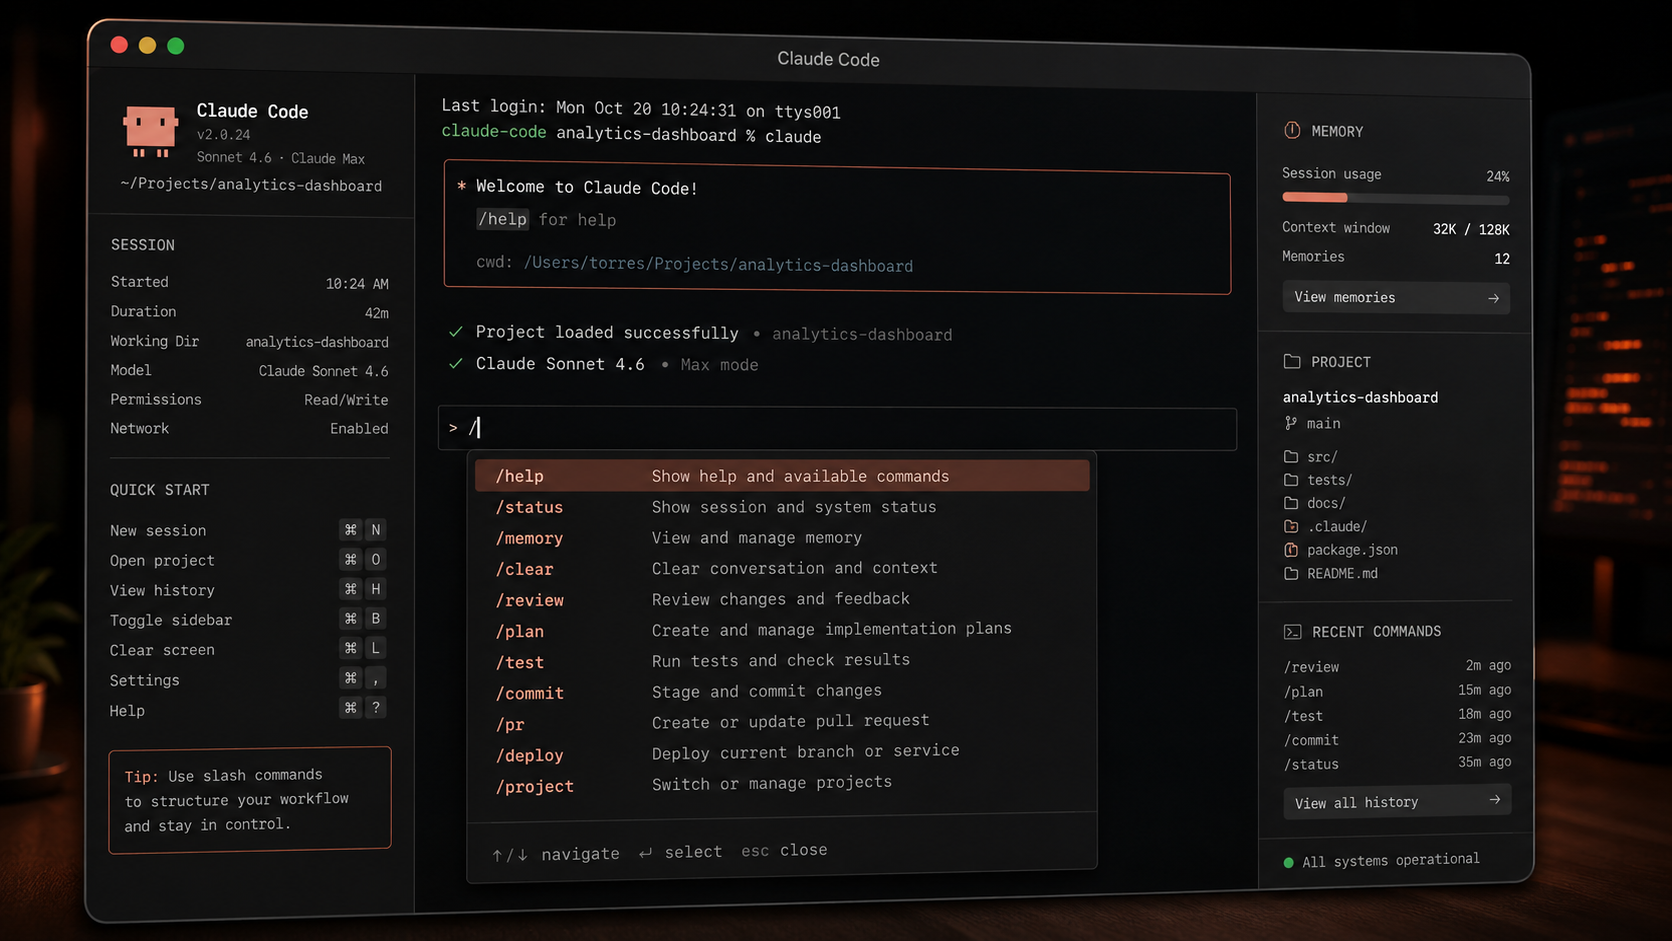Viewport: 1672px width, 941px height.
Task: Choose /commit from the command menu
Action: point(782,693)
